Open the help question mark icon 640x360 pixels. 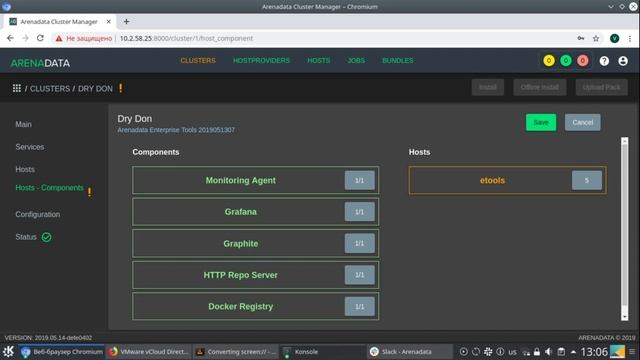(x=604, y=61)
